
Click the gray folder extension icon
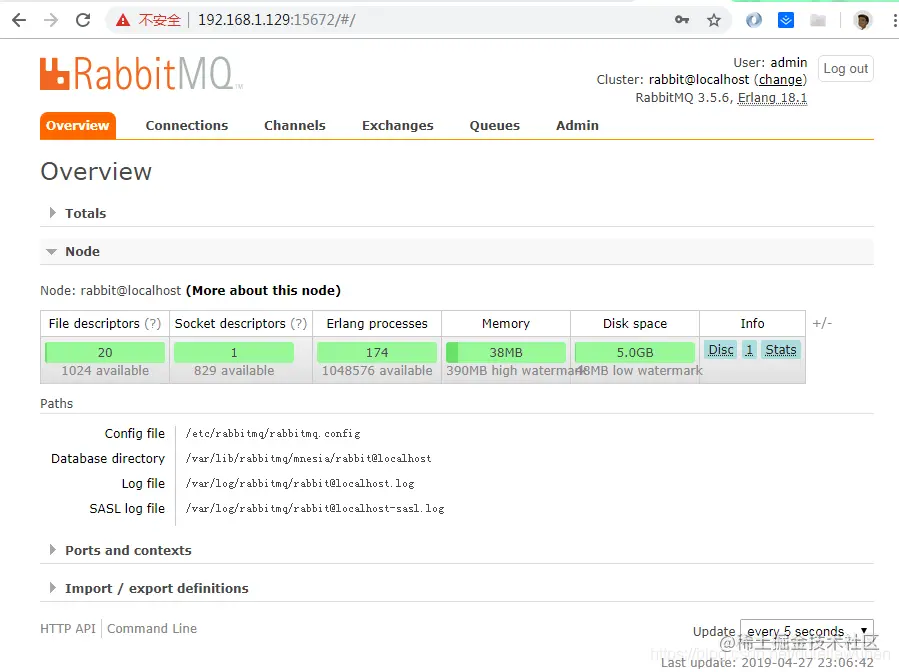click(x=818, y=21)
